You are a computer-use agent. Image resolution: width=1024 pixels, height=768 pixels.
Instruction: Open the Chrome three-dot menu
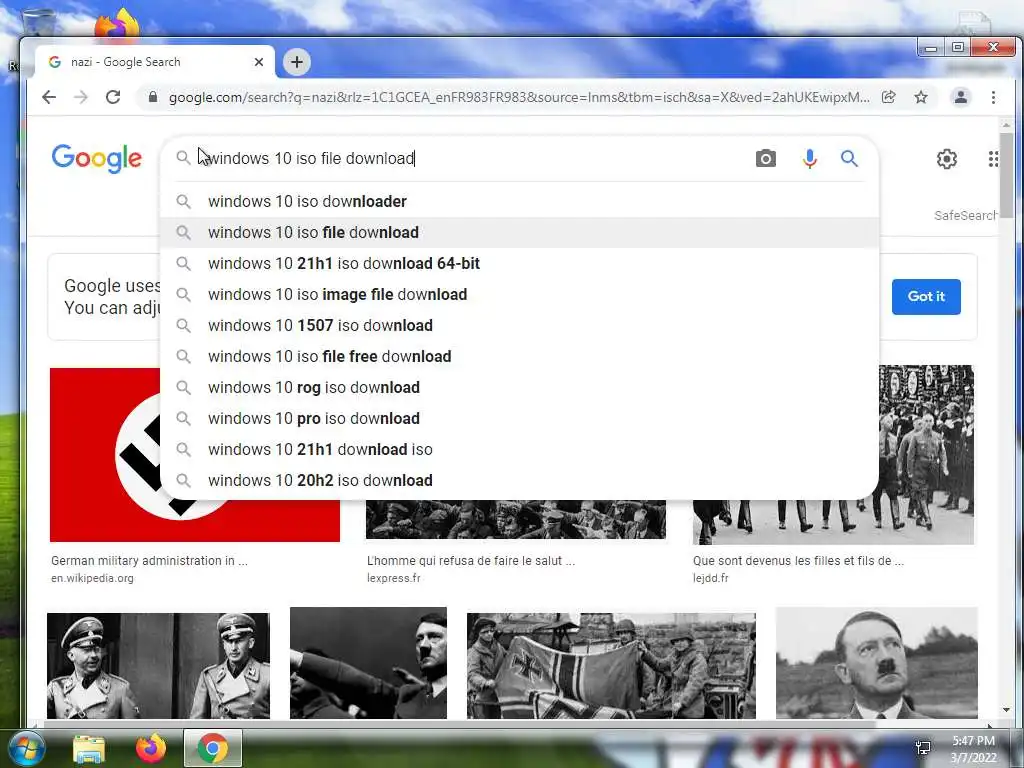click(993, 97)
